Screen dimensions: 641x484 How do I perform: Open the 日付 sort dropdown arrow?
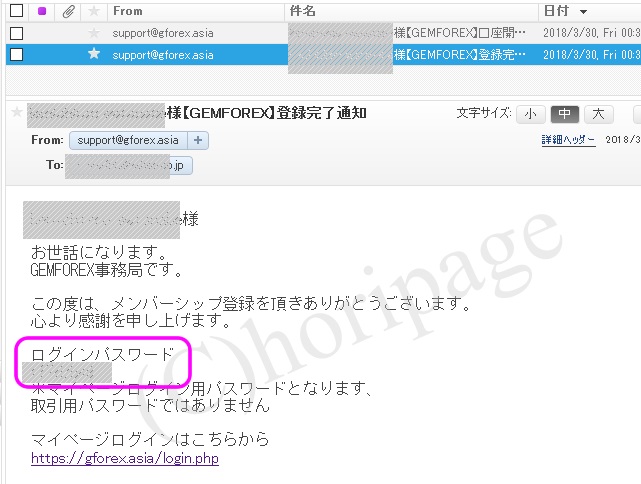[x=583, y=12]
